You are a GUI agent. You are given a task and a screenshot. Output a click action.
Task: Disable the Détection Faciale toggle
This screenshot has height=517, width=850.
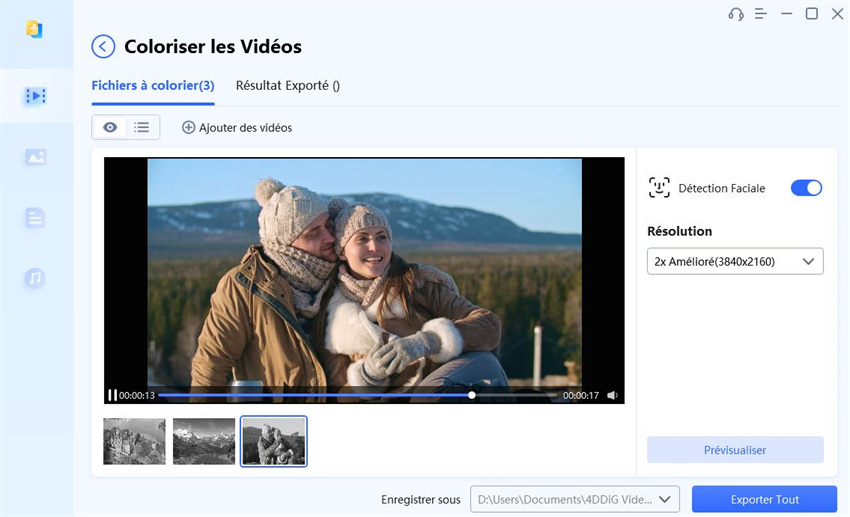tap(806, 188)
